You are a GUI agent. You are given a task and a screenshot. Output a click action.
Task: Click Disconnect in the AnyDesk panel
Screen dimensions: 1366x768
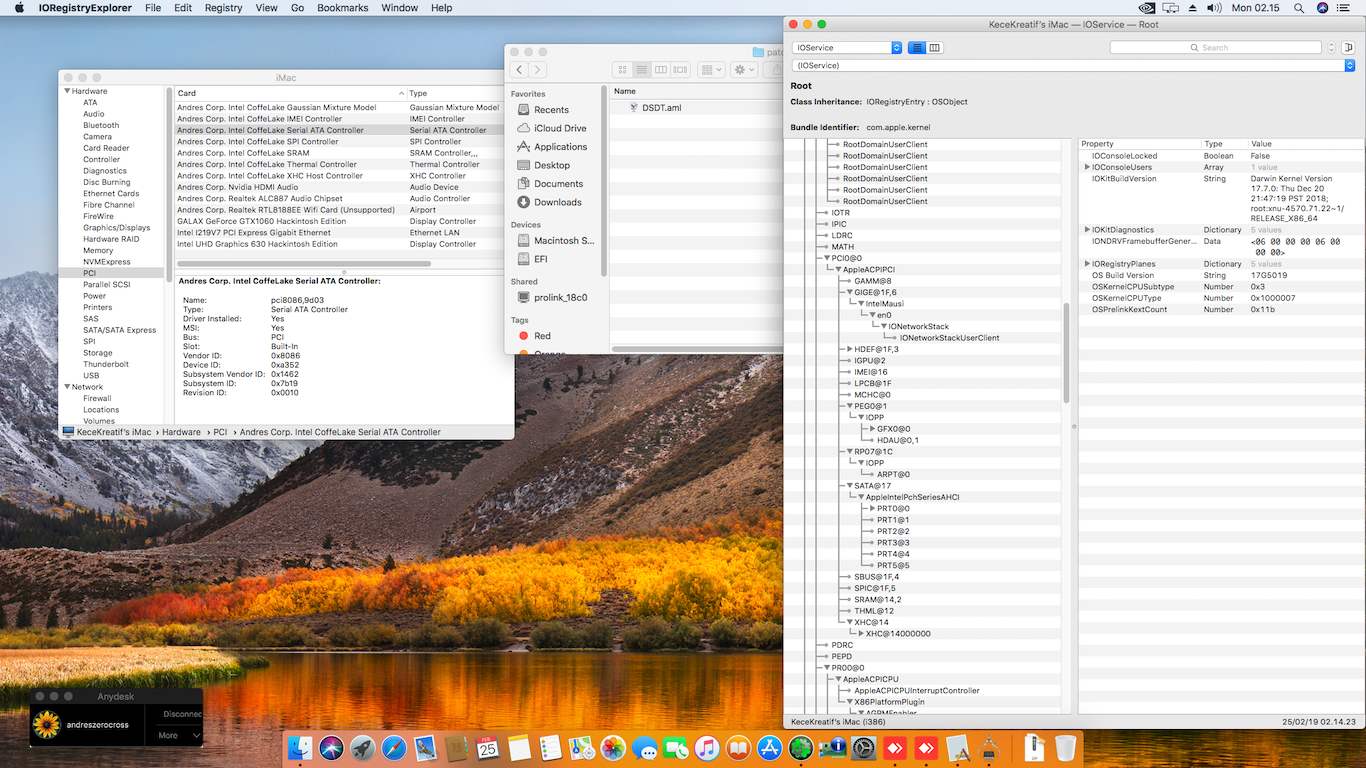coord(182,714)
